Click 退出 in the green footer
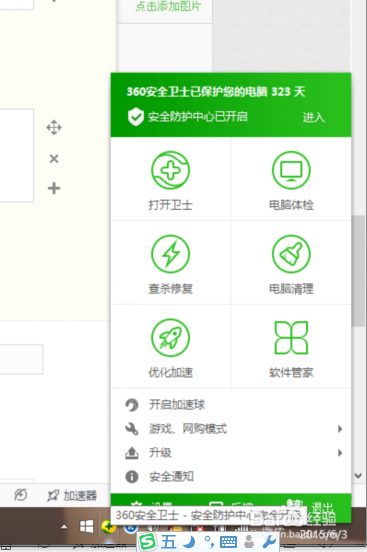Screen dimensions: 367x552 [322, 507]
